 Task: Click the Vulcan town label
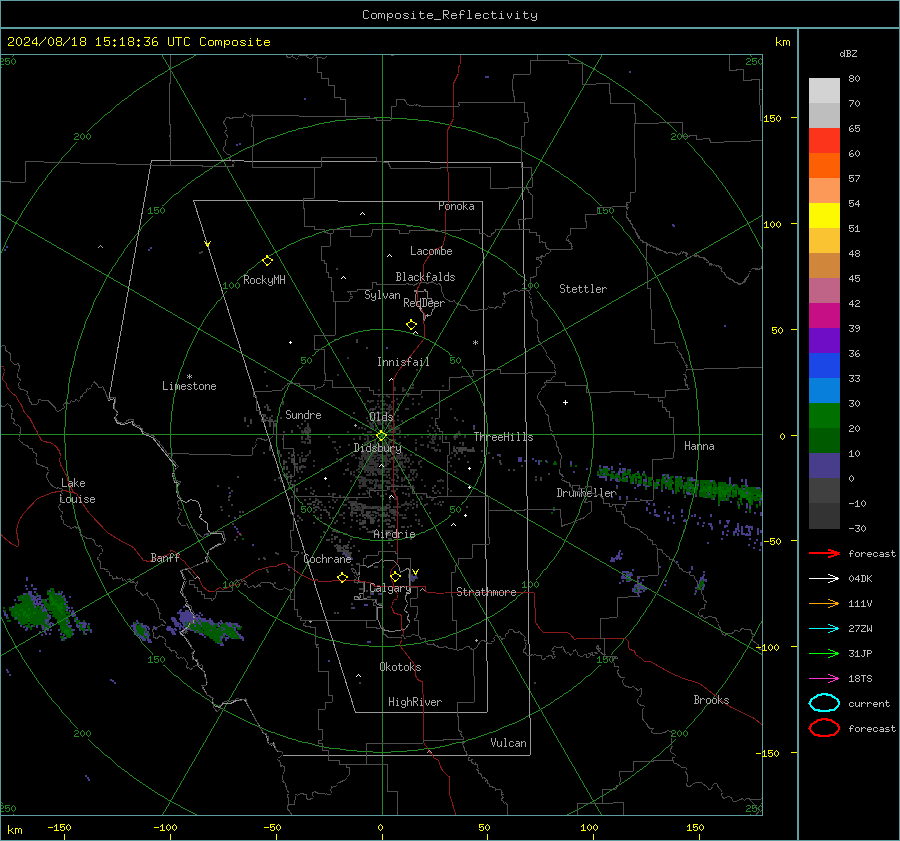tap(508, 743)
